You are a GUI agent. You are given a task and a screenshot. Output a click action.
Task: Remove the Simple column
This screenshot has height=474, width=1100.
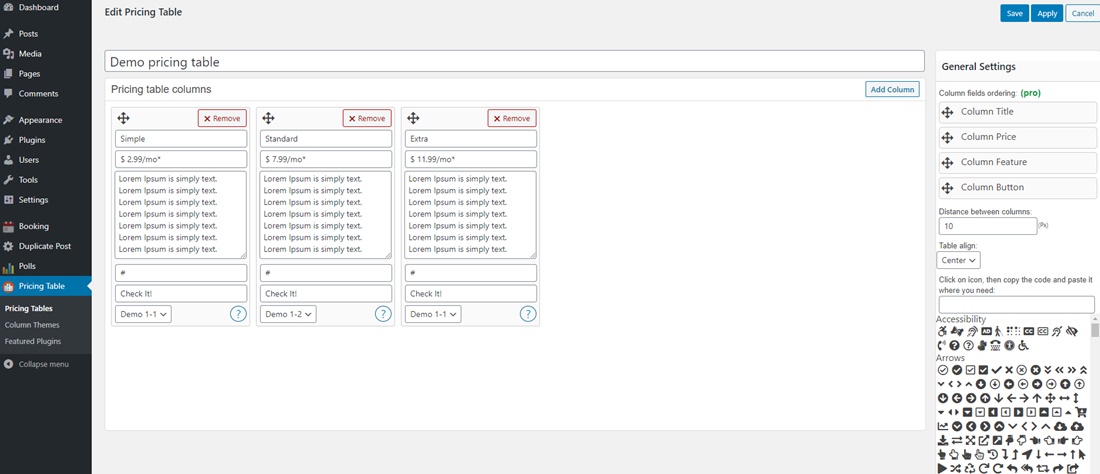tap(222, 118)
